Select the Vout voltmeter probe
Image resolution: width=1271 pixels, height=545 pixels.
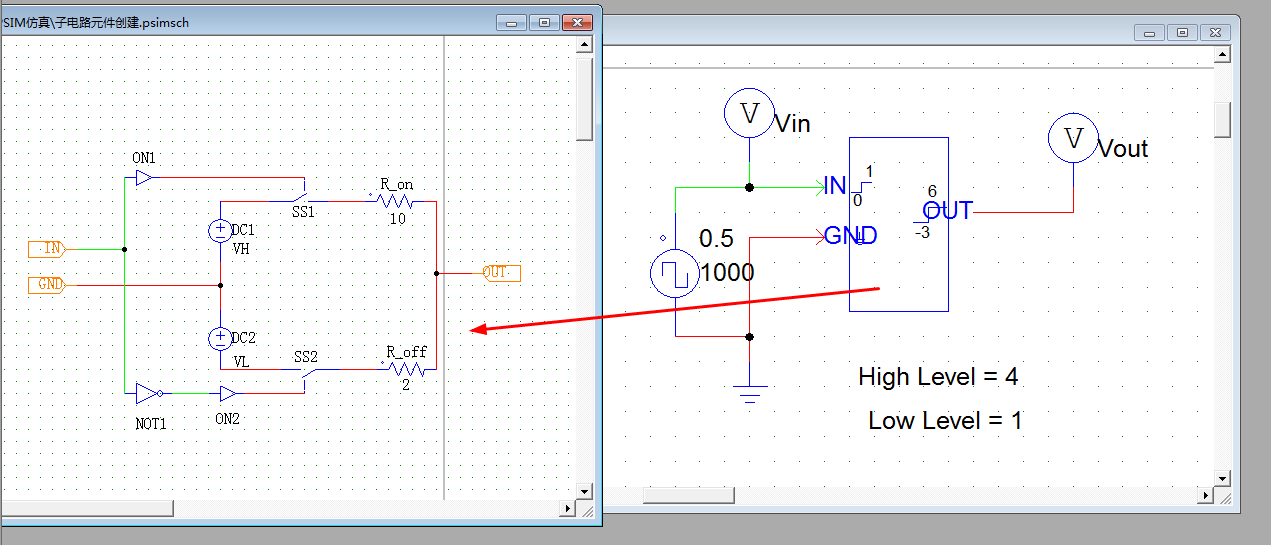coord(1073,138)
